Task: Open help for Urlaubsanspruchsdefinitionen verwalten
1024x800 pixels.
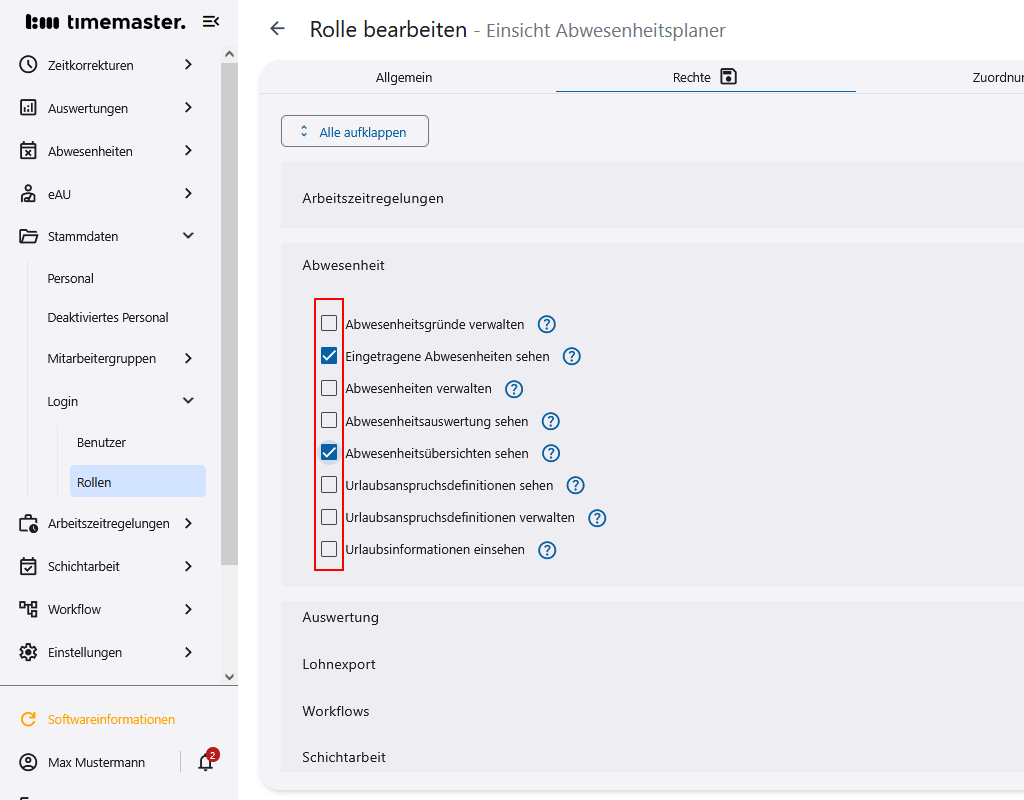Action: pos(597,518)
